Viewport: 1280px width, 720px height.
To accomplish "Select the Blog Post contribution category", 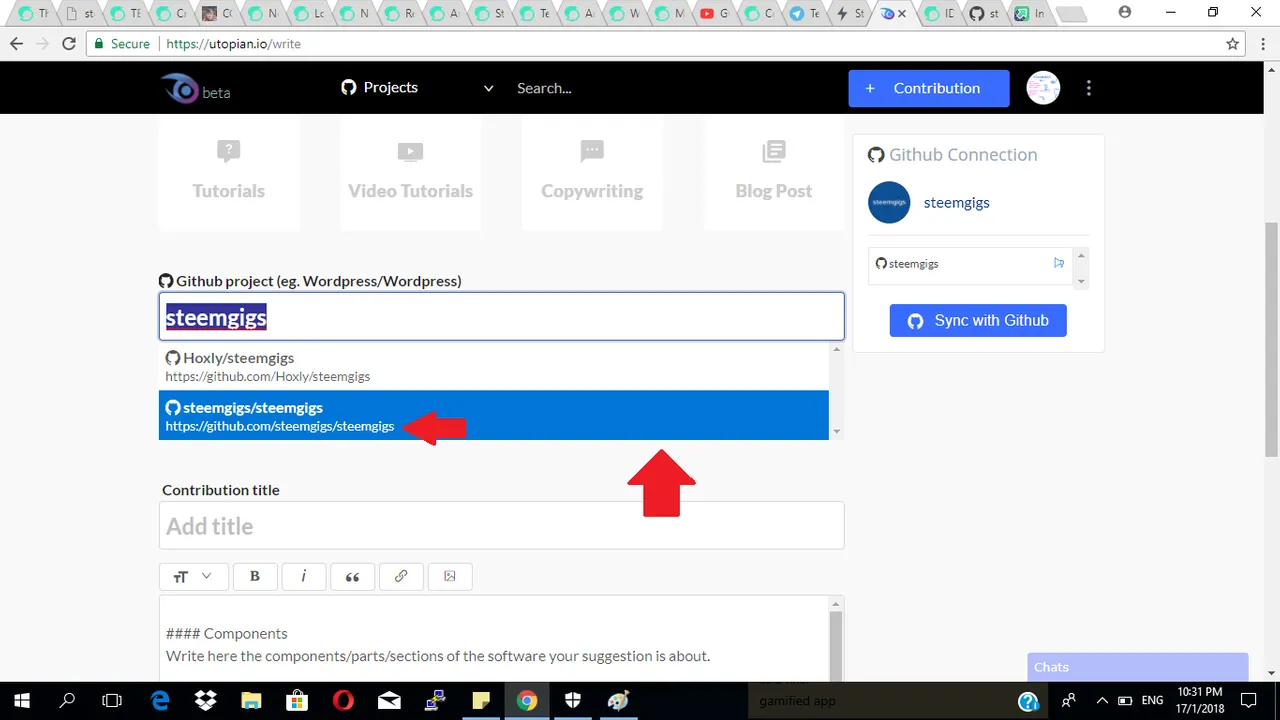I will pos(774,172).
